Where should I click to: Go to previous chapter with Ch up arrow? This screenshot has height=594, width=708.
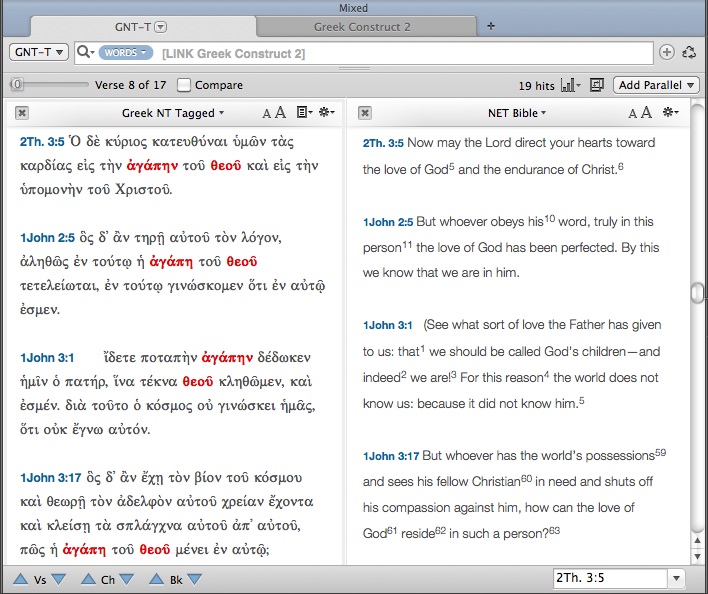(x=88, y=578)
